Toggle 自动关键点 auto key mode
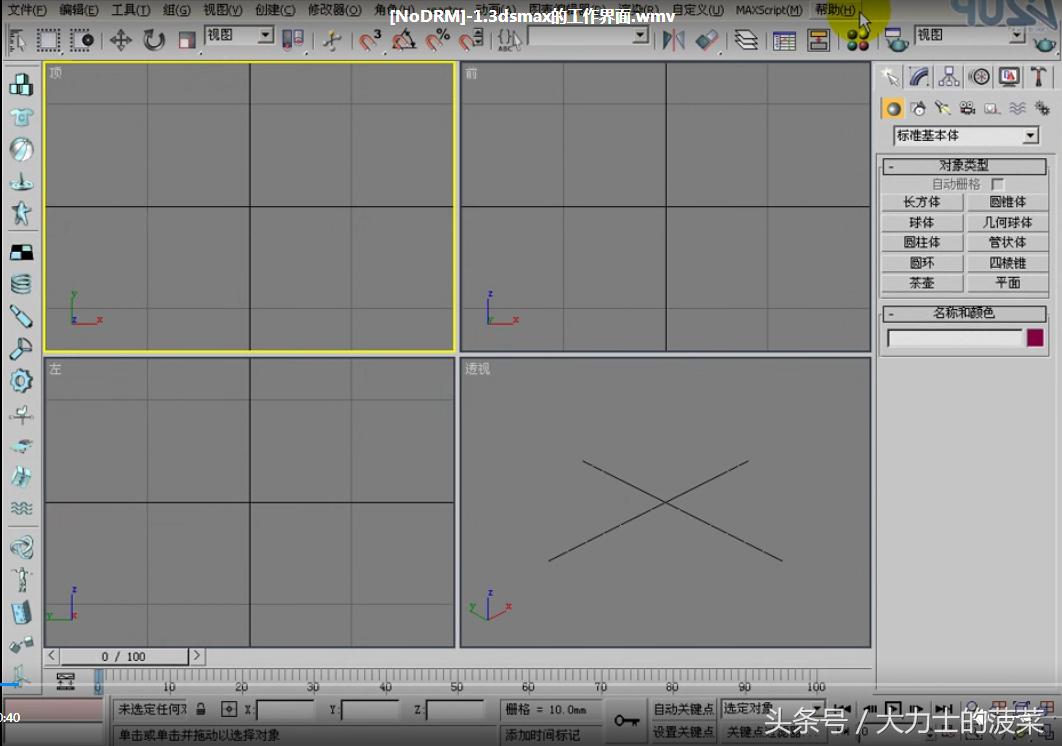Viewport: 1062px width, 746px height. (683, 709)
